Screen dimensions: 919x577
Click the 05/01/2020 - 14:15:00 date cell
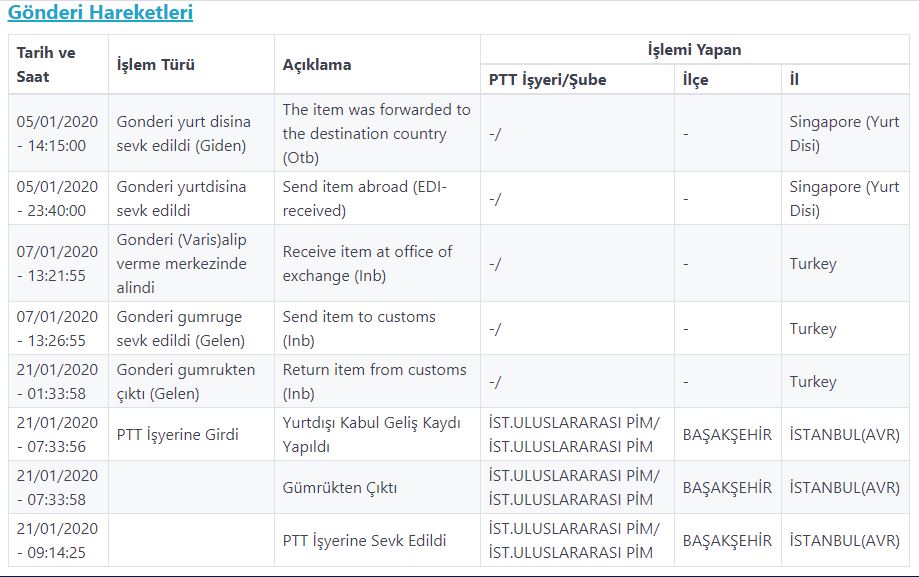click(x=58, y=133)
